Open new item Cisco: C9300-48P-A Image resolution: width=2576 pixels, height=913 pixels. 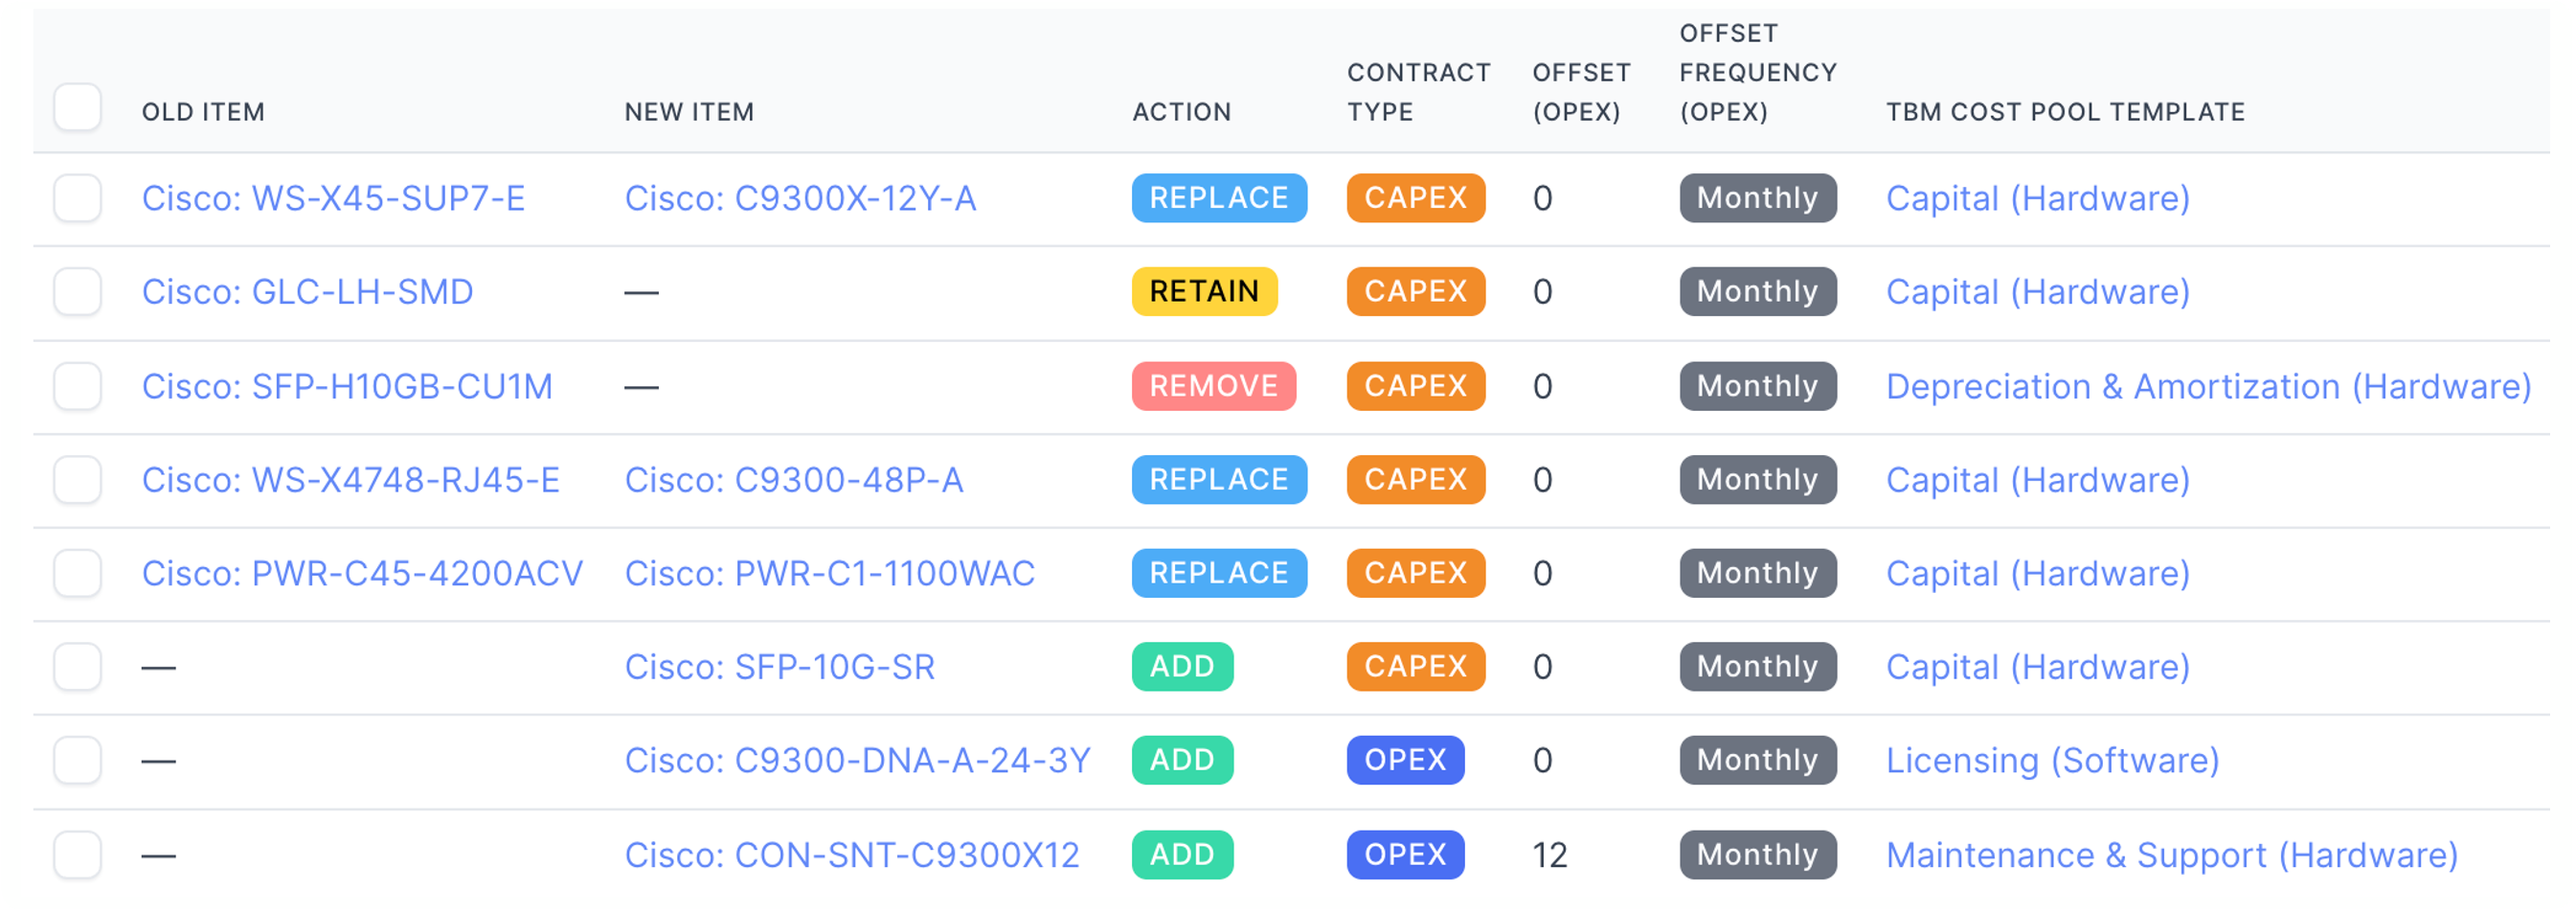point(794,479)
